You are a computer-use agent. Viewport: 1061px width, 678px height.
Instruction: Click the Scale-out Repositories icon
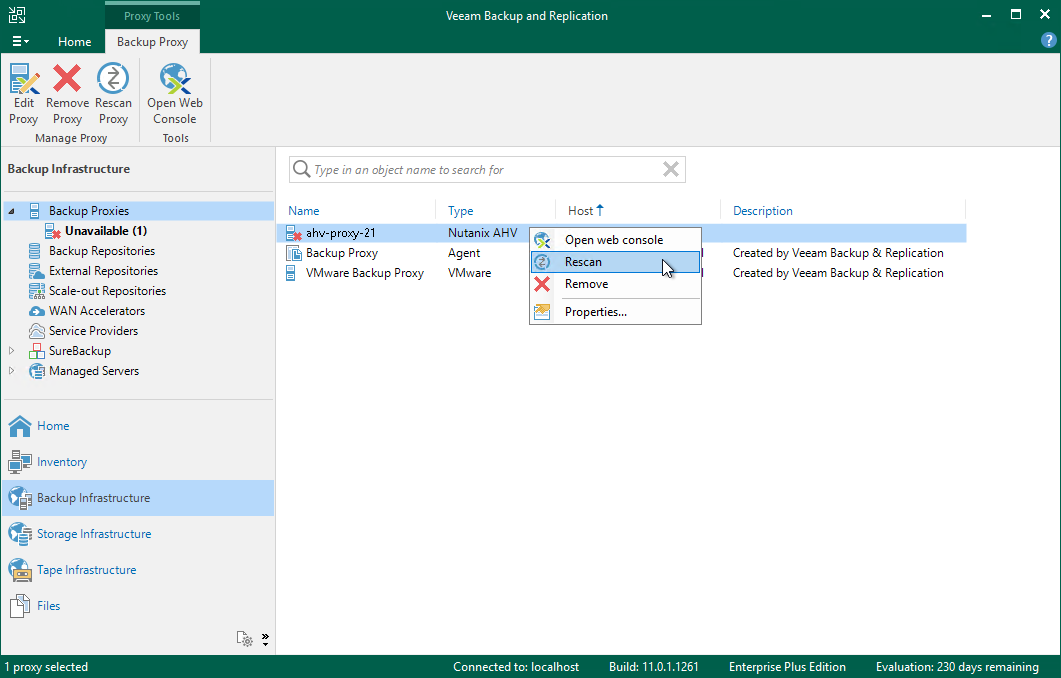[37, 291]
